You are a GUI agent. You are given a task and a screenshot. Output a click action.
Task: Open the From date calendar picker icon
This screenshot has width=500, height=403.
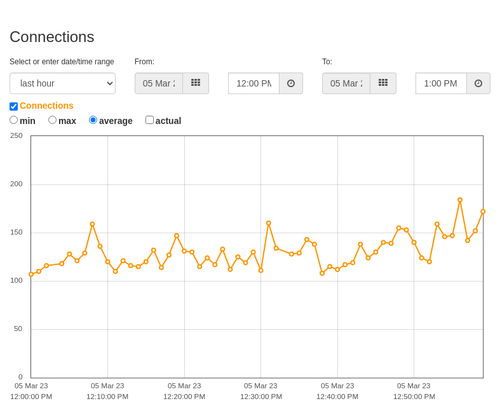(x=196, y=83)
